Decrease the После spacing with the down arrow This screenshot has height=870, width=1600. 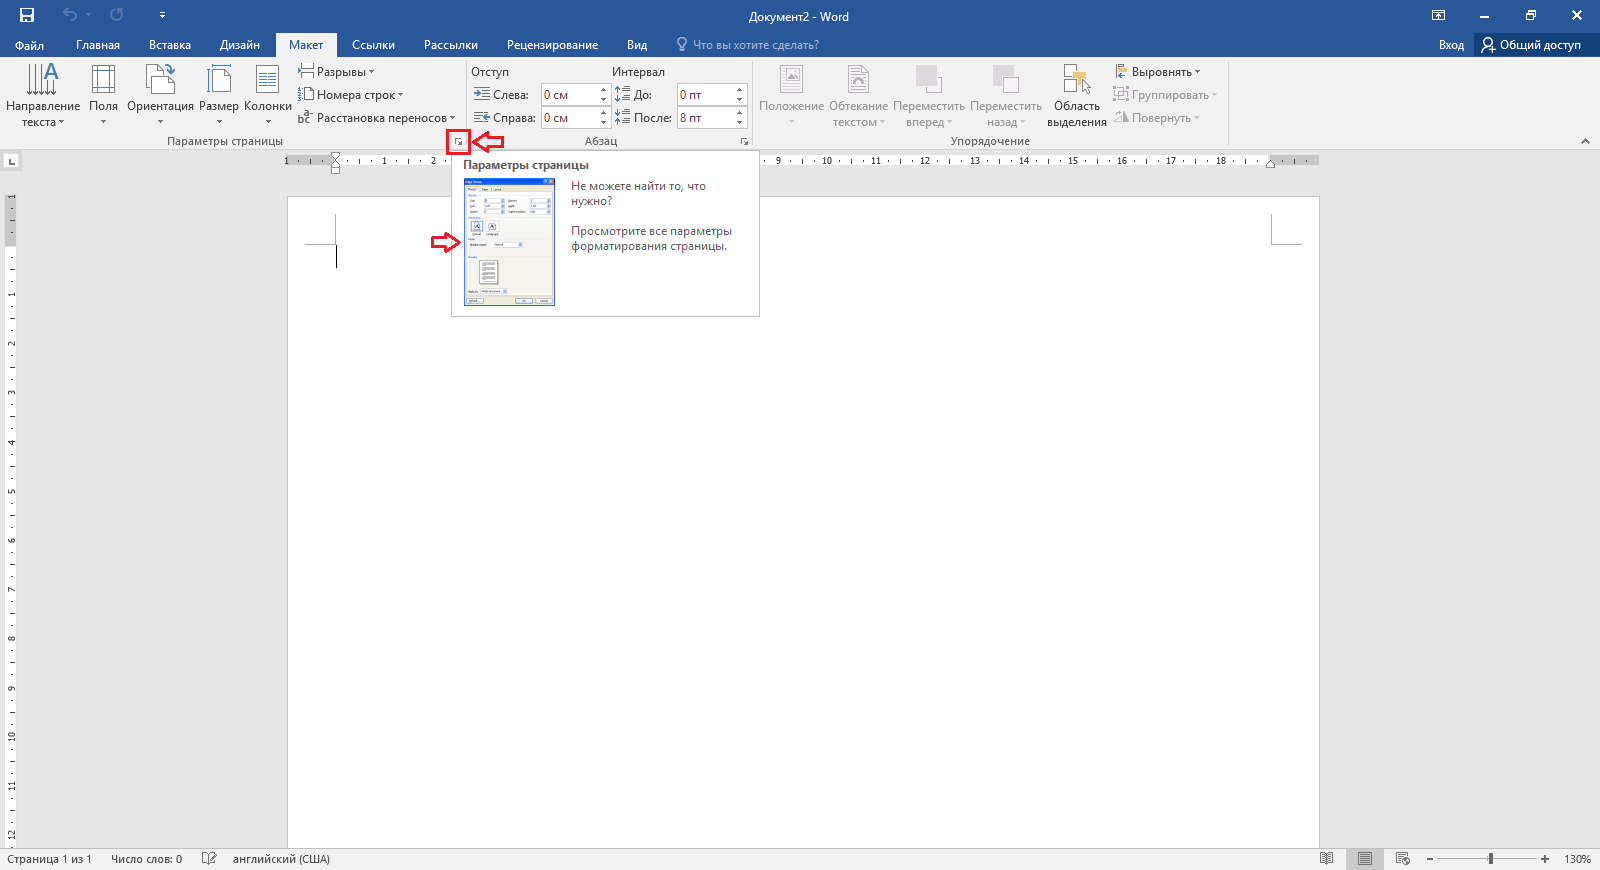point(740,123)
